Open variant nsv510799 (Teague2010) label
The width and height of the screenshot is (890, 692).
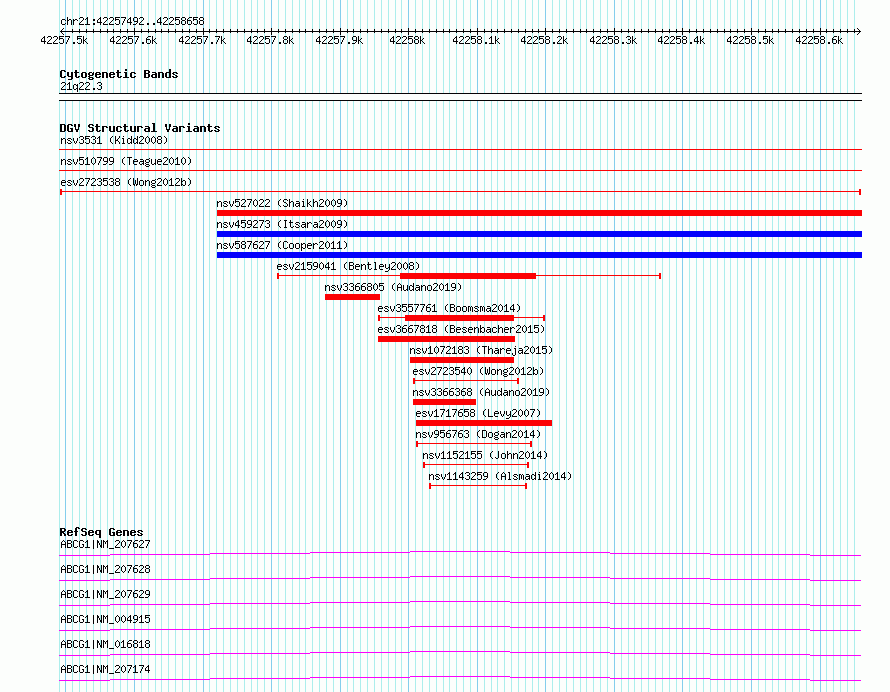126,161
